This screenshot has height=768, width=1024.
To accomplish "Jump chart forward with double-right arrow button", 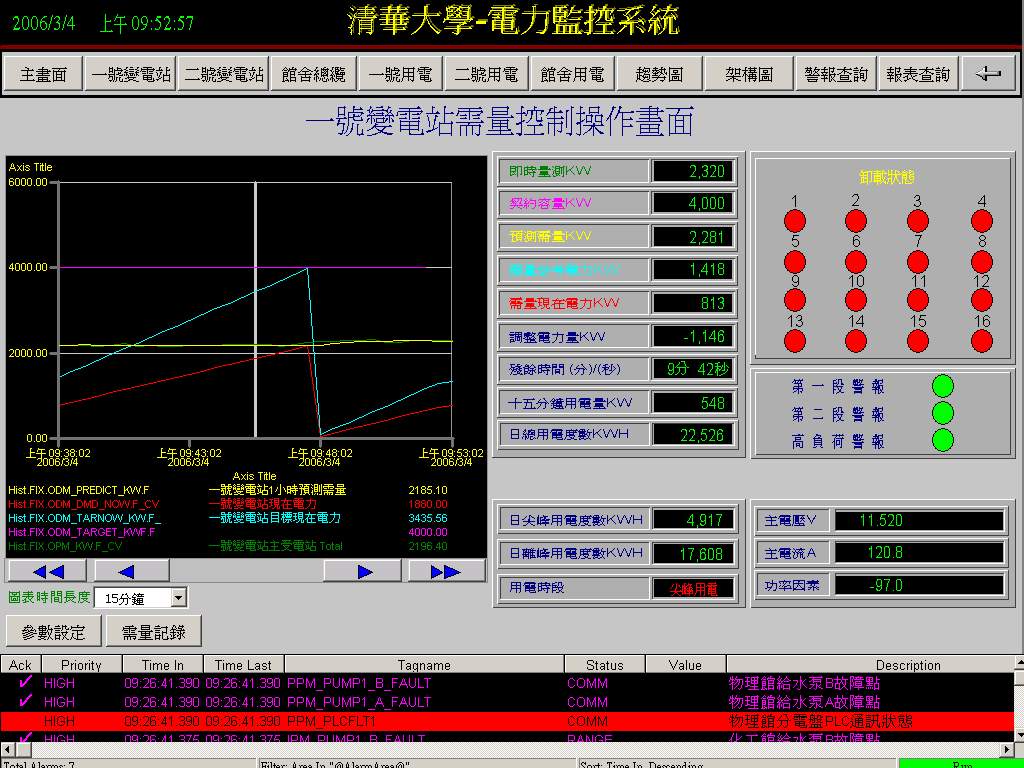I will [x=445, y=571].
